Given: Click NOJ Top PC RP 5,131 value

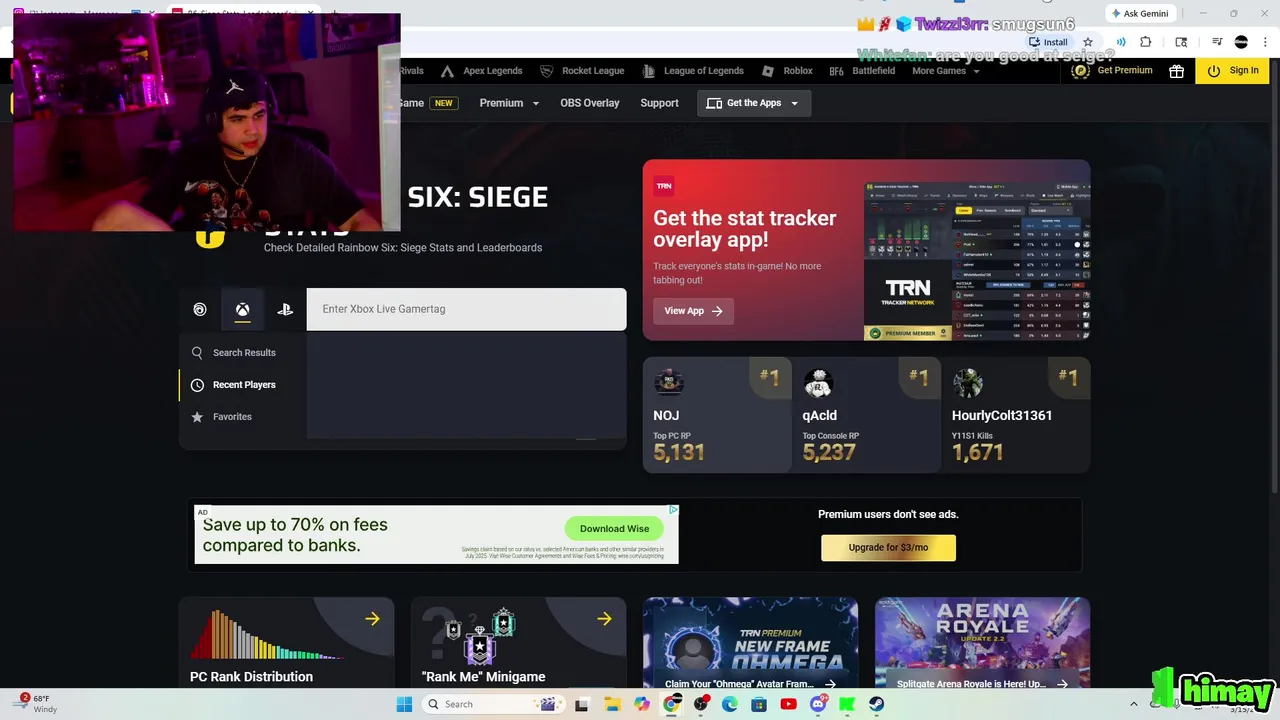Looking at the screenshot, I should click(x=679, y=453).
